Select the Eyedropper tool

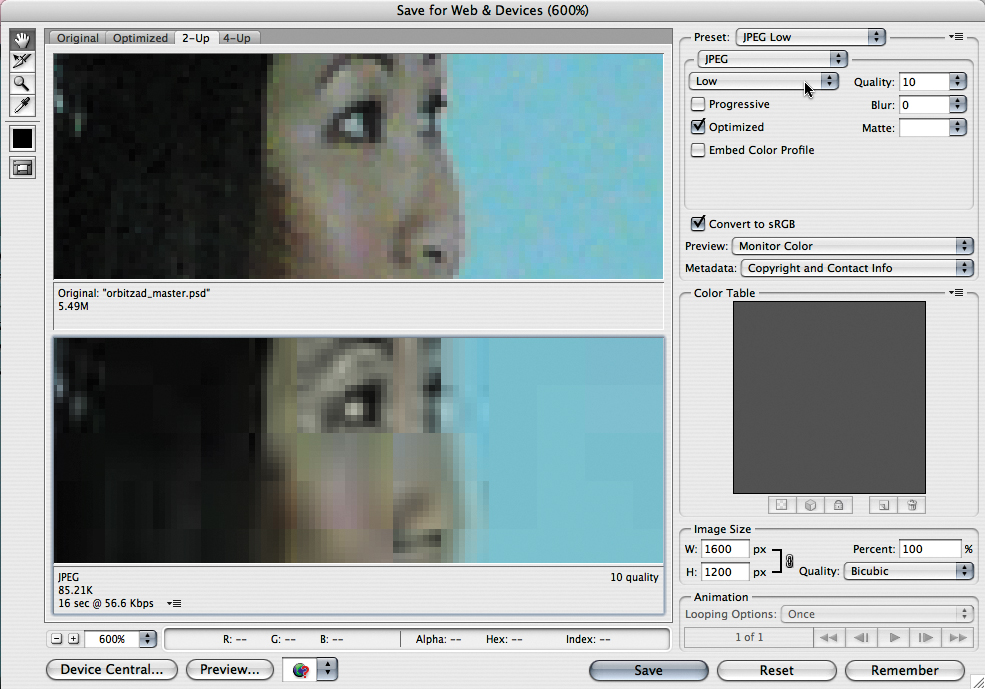pyautogui.click(x=22, y=106)
